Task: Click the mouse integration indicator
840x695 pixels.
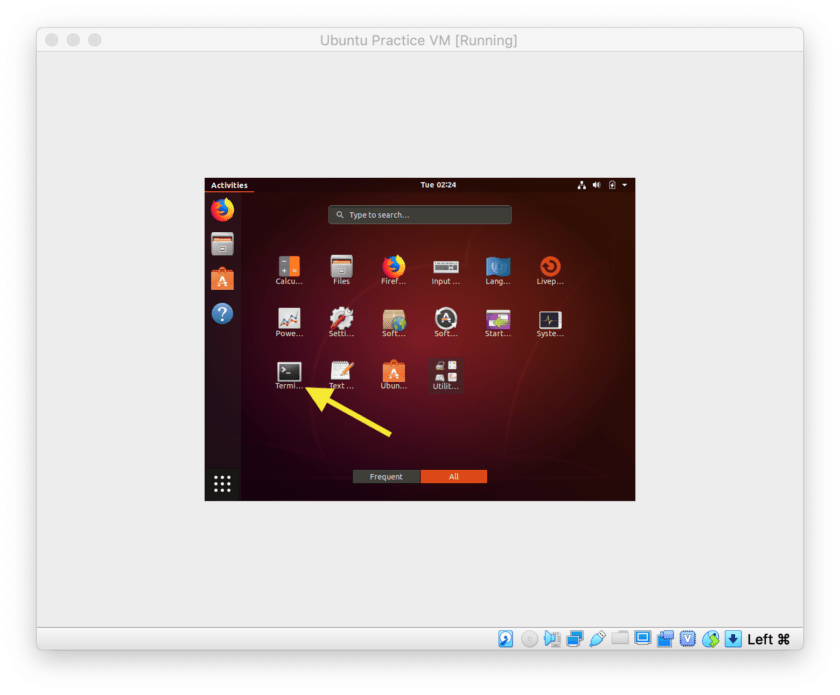Action: coord(710,639)
